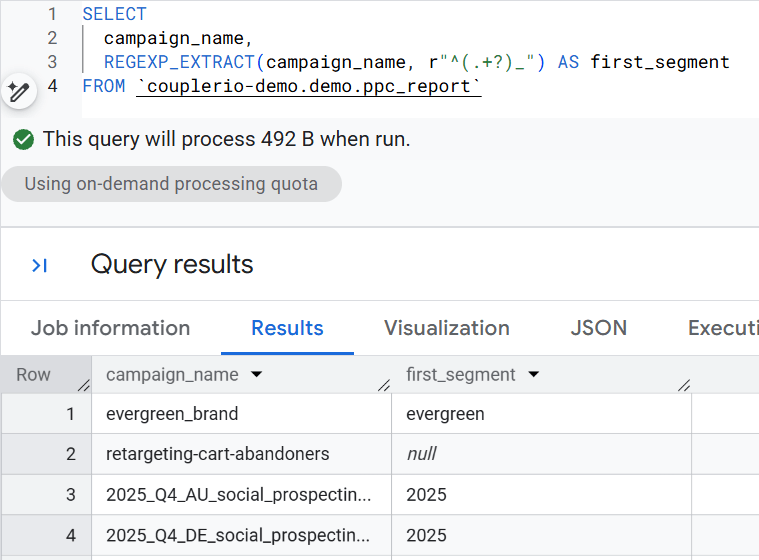759x560 pixels.
Task: Collapse the Query results panel arrow icon
Action: point(39,265)
